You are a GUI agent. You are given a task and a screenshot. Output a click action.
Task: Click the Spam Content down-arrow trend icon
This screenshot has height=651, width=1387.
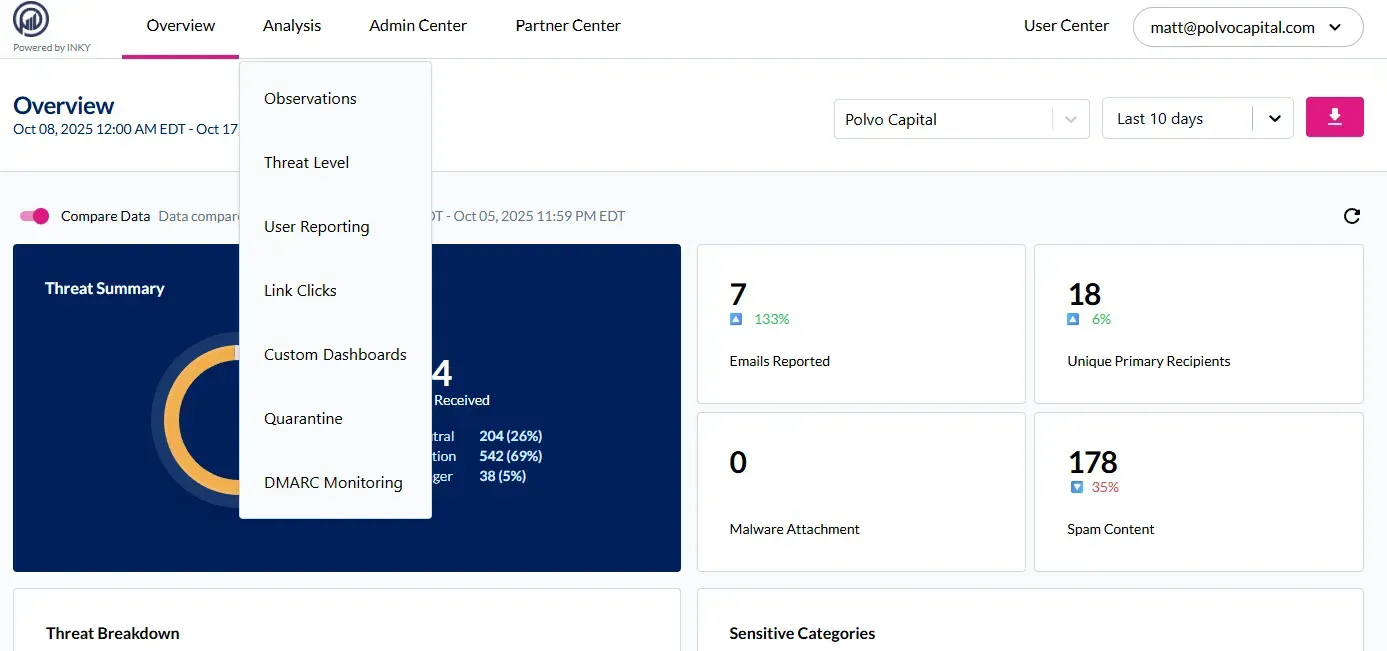(1076, 488)
